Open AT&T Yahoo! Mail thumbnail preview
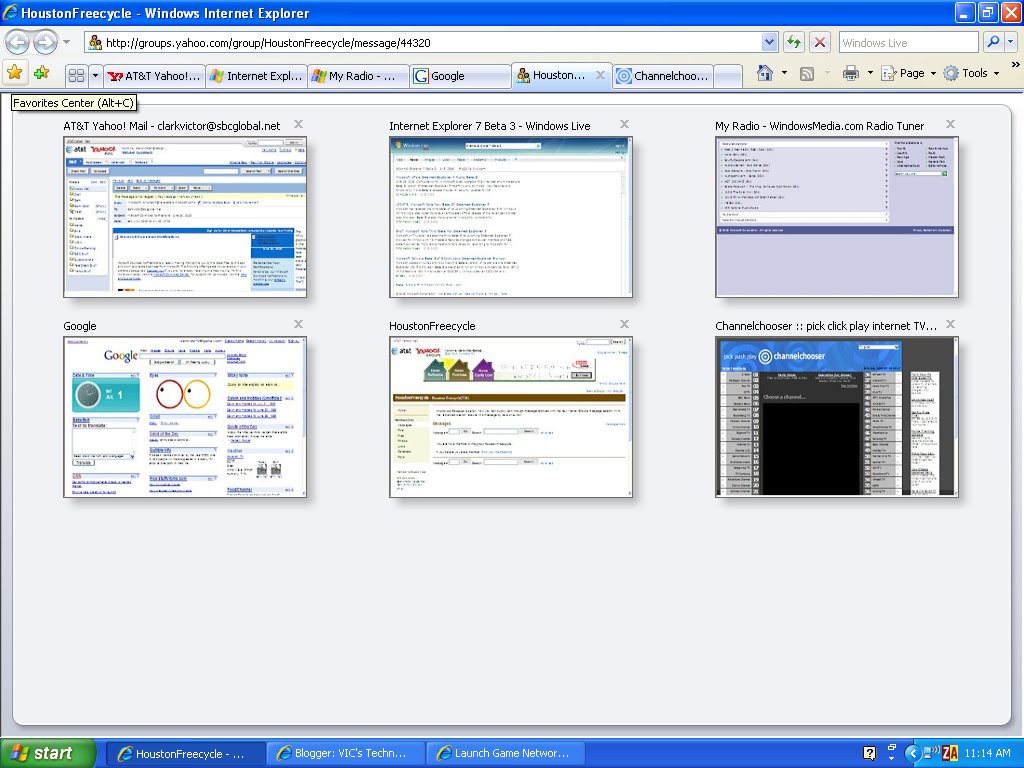The height and width of the screenshot is (768, 1024). point(185,217)
